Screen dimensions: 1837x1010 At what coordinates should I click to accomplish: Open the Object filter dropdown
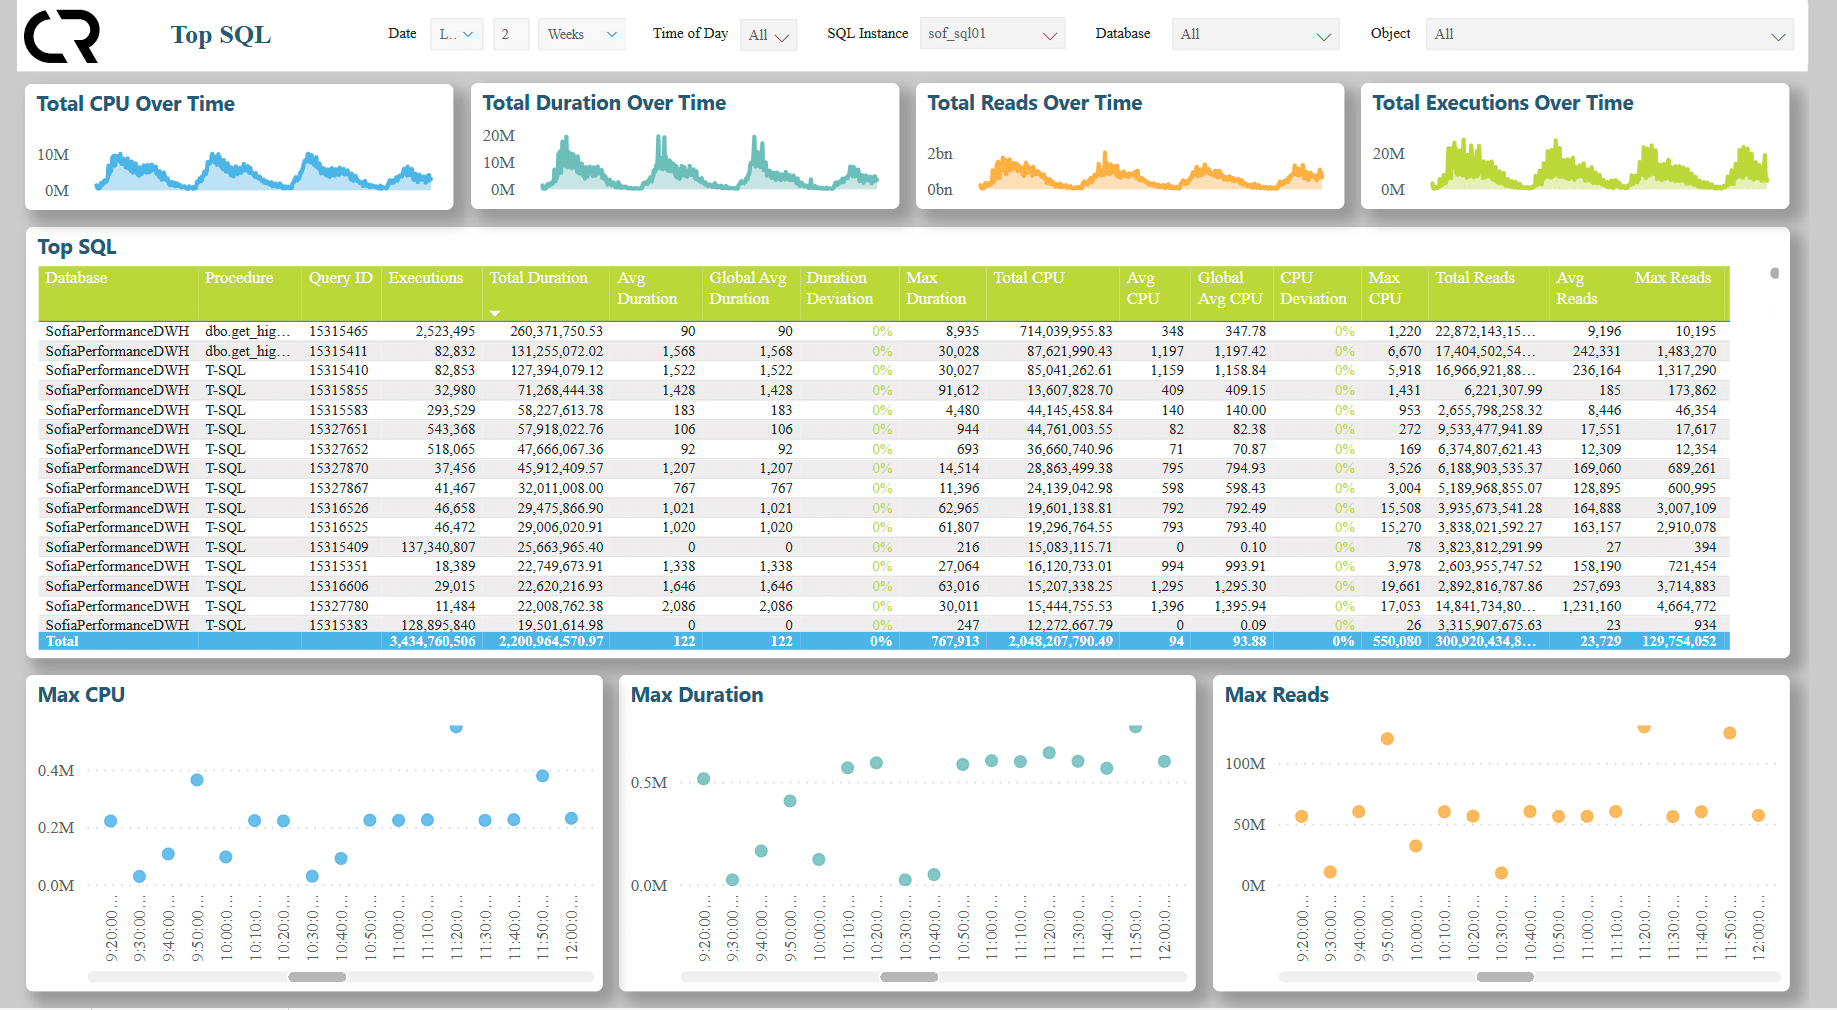pos(1609,35)
